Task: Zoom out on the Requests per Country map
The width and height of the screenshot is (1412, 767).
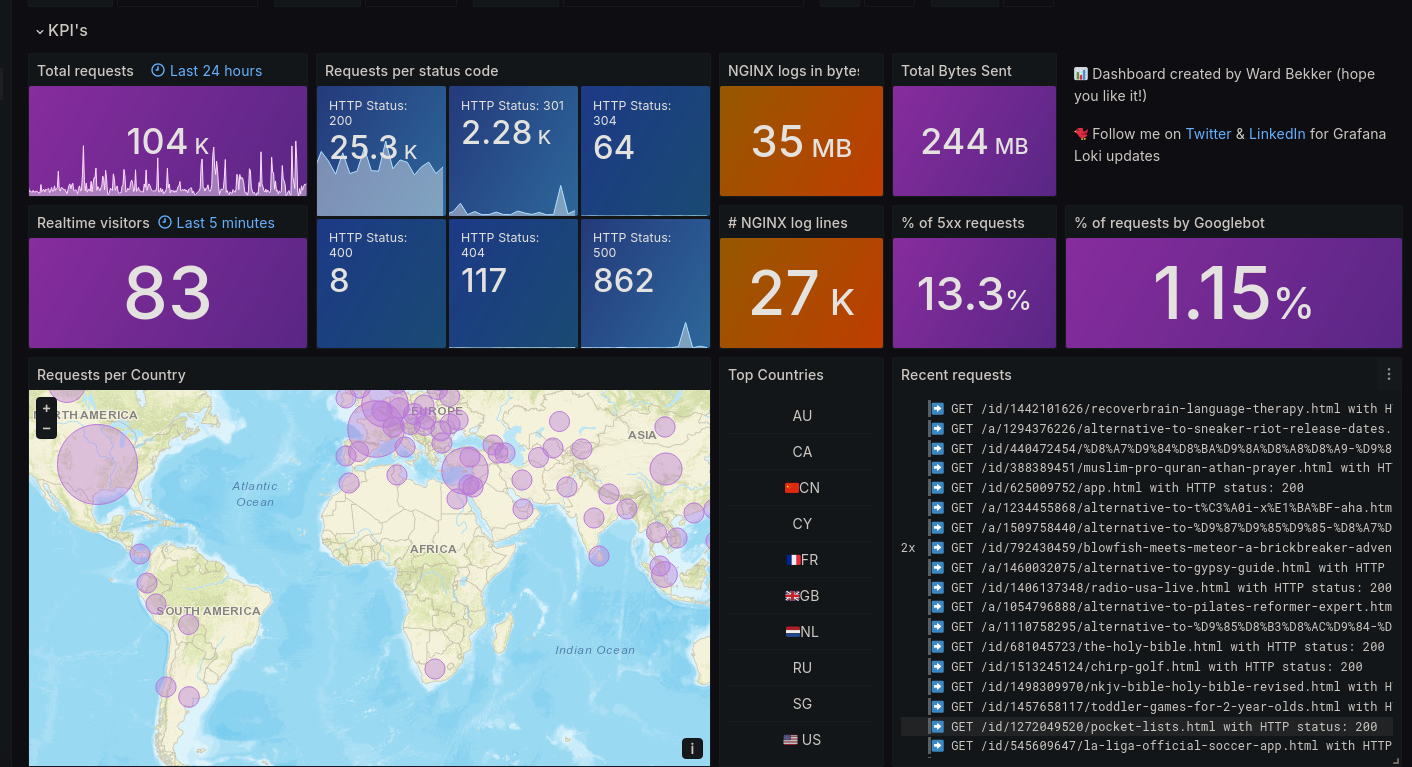Action: 46,429
